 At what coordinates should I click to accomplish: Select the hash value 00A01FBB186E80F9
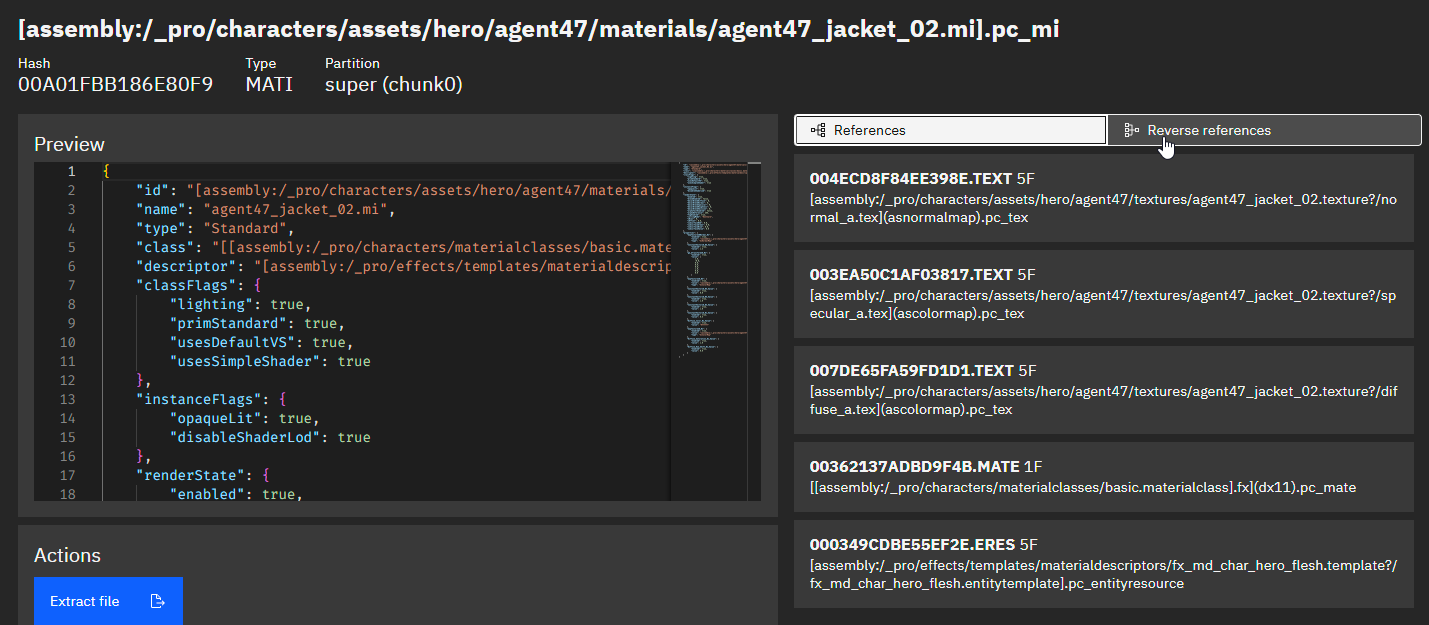(115, 84)
